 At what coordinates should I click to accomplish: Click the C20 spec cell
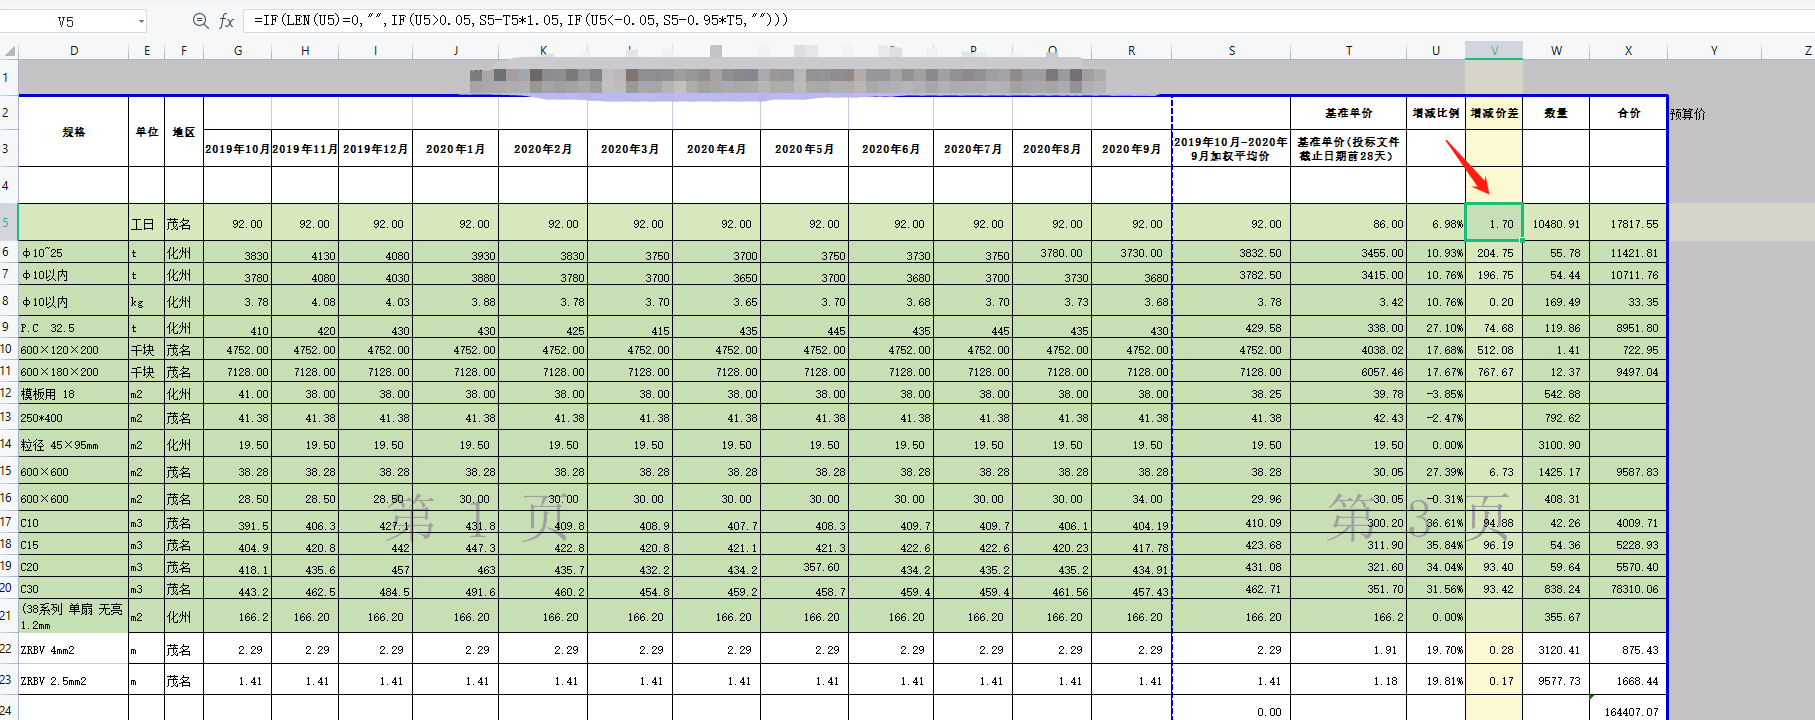pyautogui.click(x=74, y=567)
